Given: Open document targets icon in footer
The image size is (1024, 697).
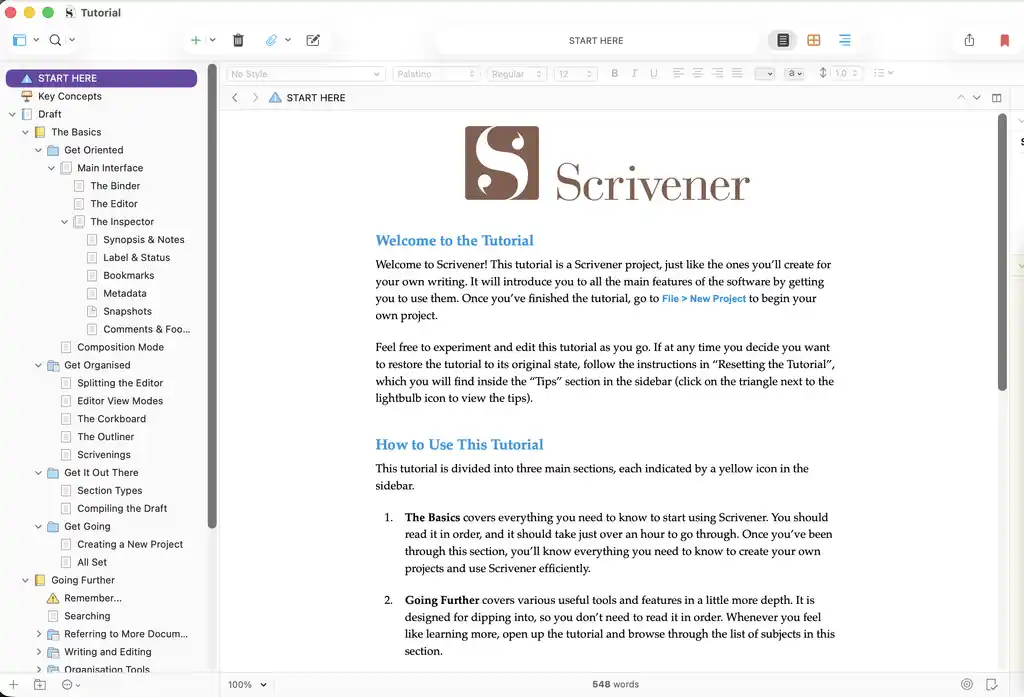Looking at the screenshot, I should point(967,684).
